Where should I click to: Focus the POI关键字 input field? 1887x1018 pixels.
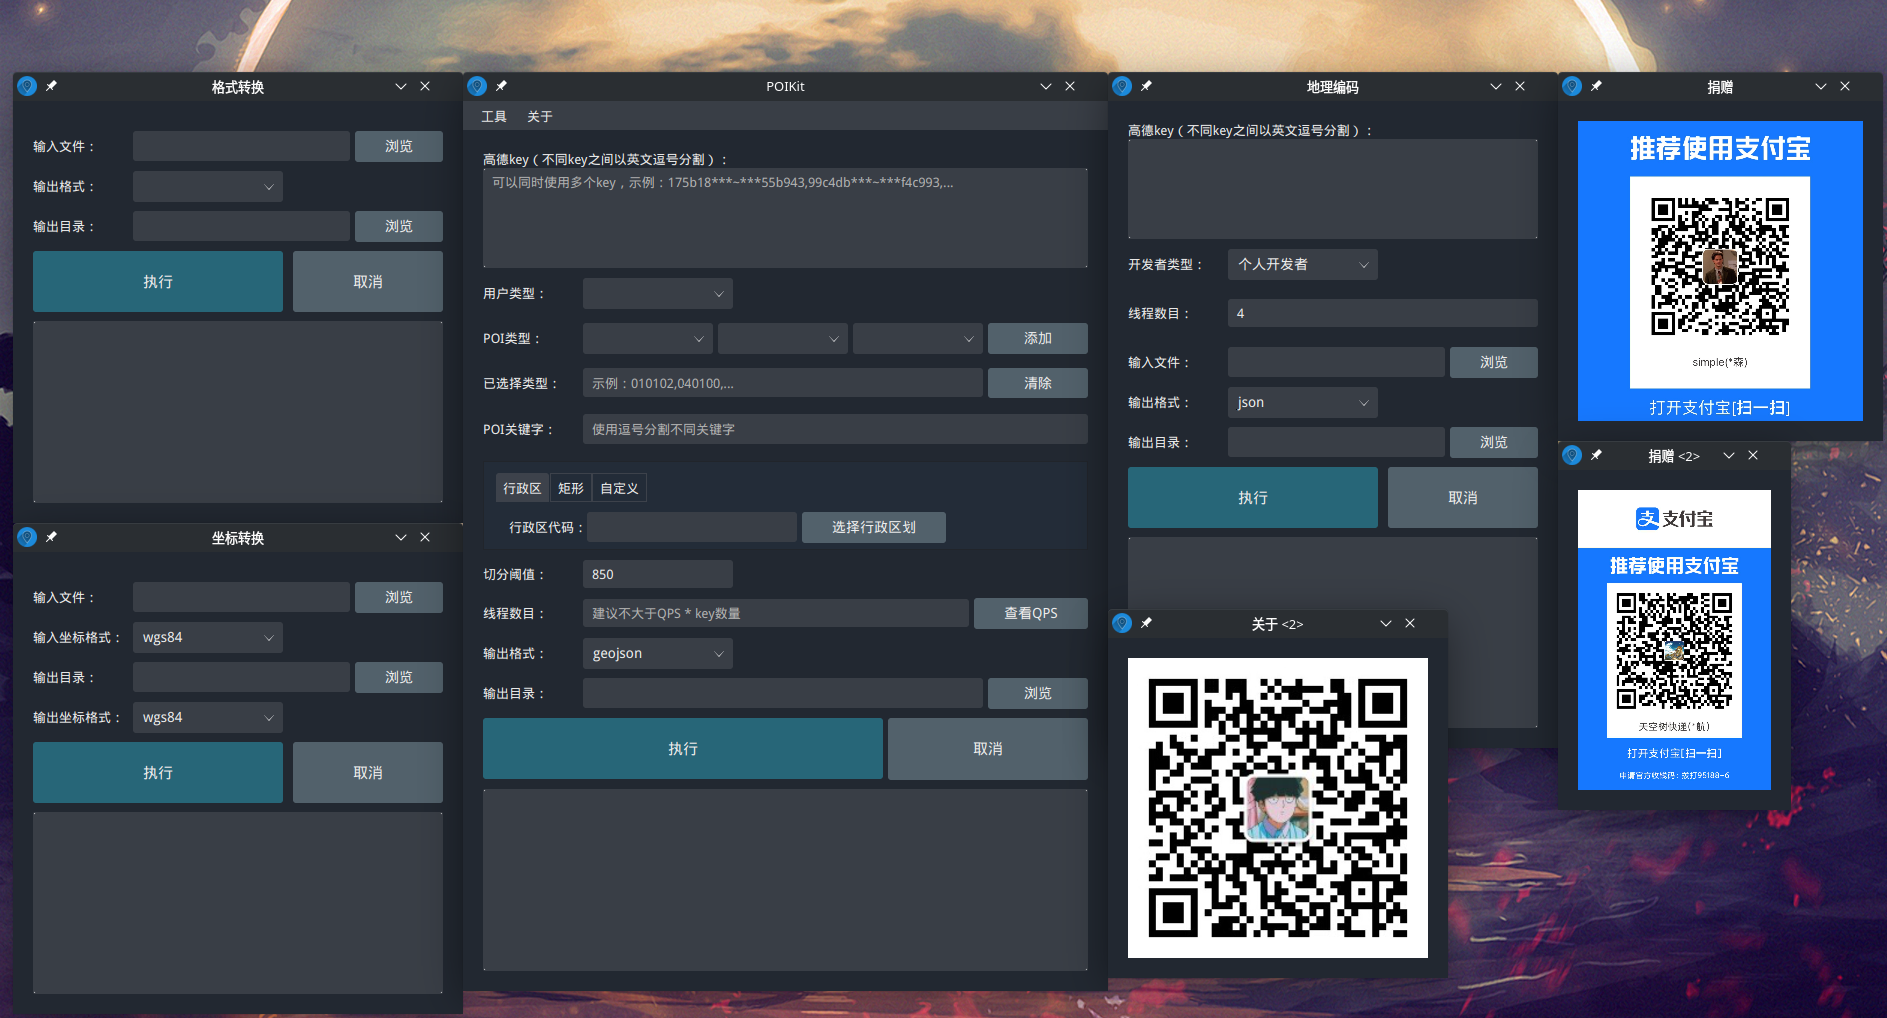pyautogui.click(x=835, y=429)
